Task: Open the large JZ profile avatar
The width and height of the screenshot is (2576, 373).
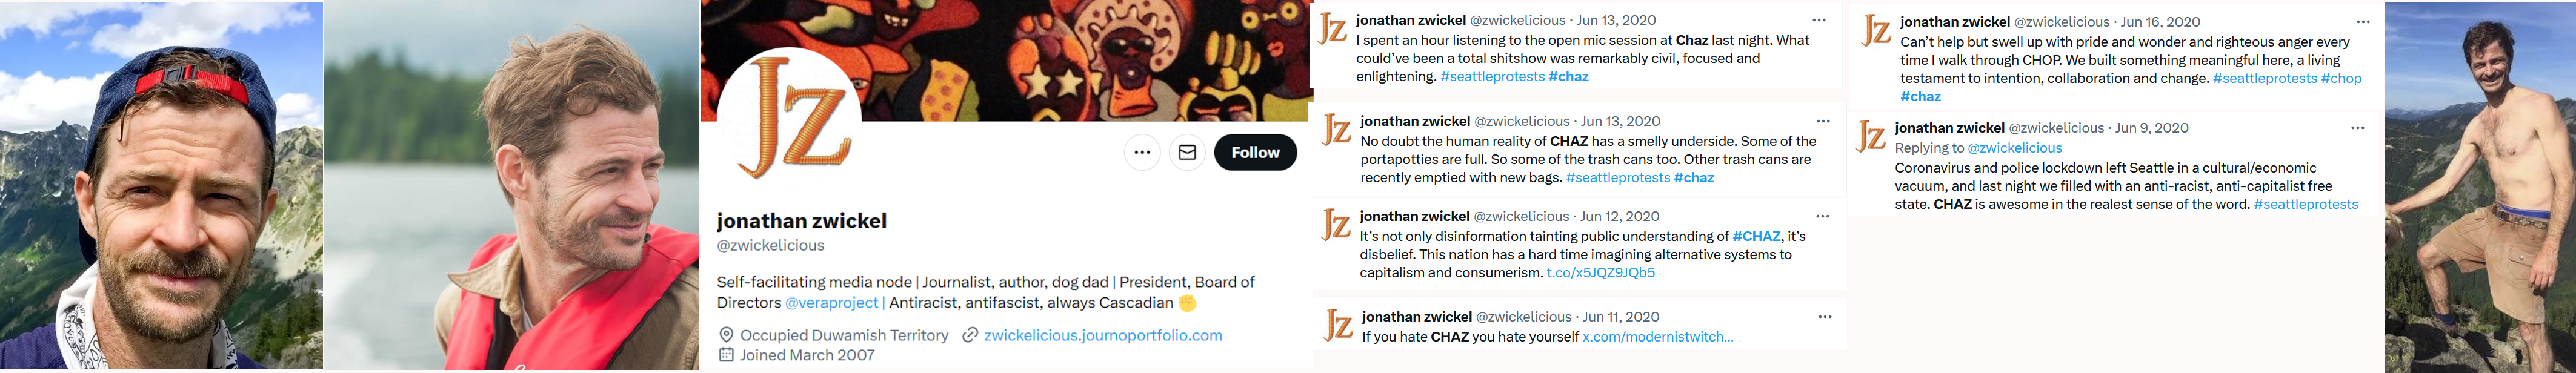Action: click(x=791, y=117)
